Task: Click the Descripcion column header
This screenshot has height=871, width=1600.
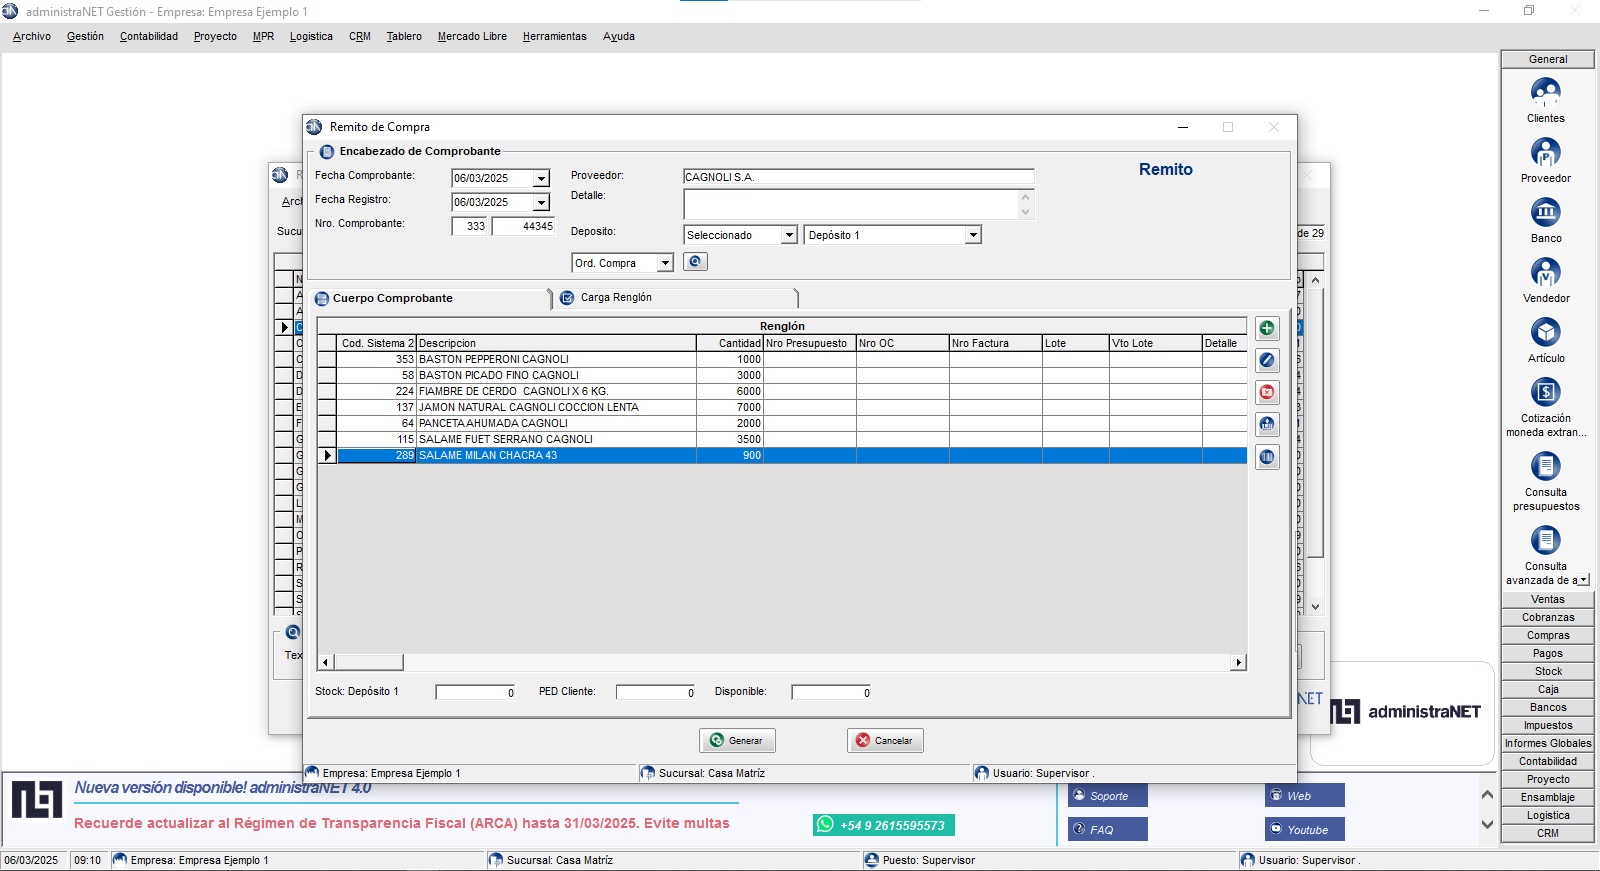Action: coord(556,343)
